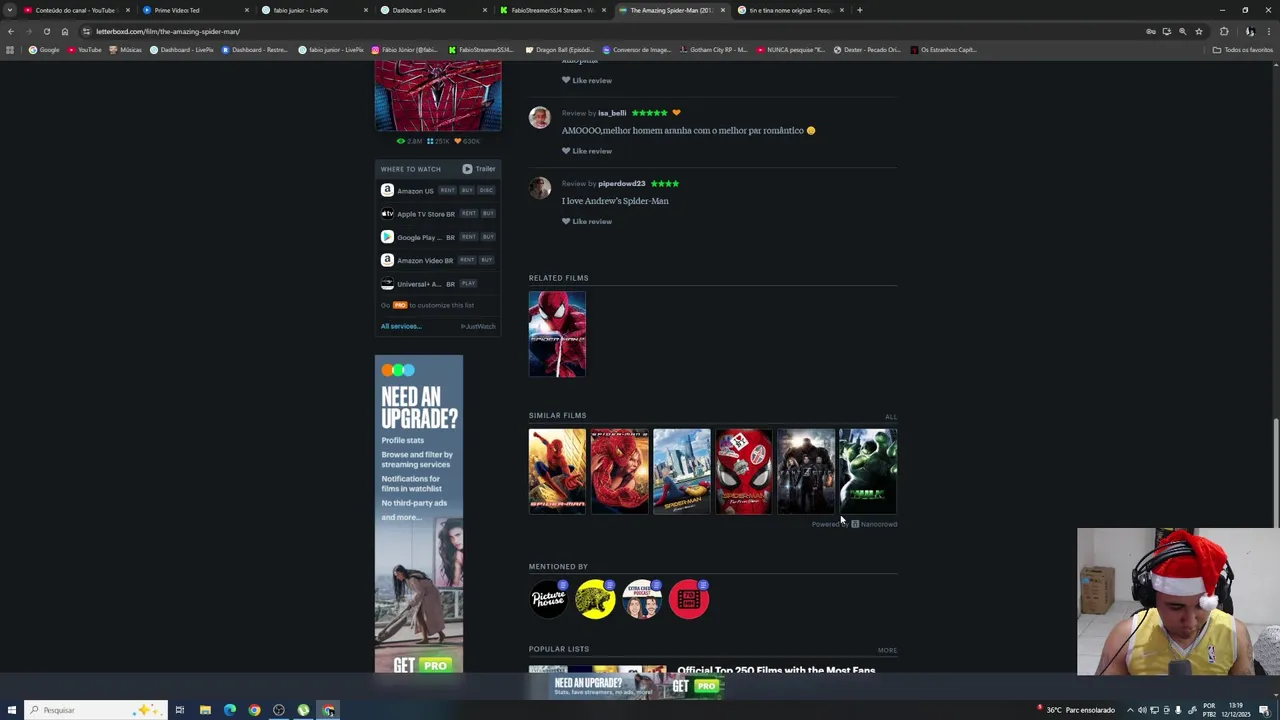Open the Google Play BR service icon
The width and height of the screenshot is (1280, 720).
387,237
